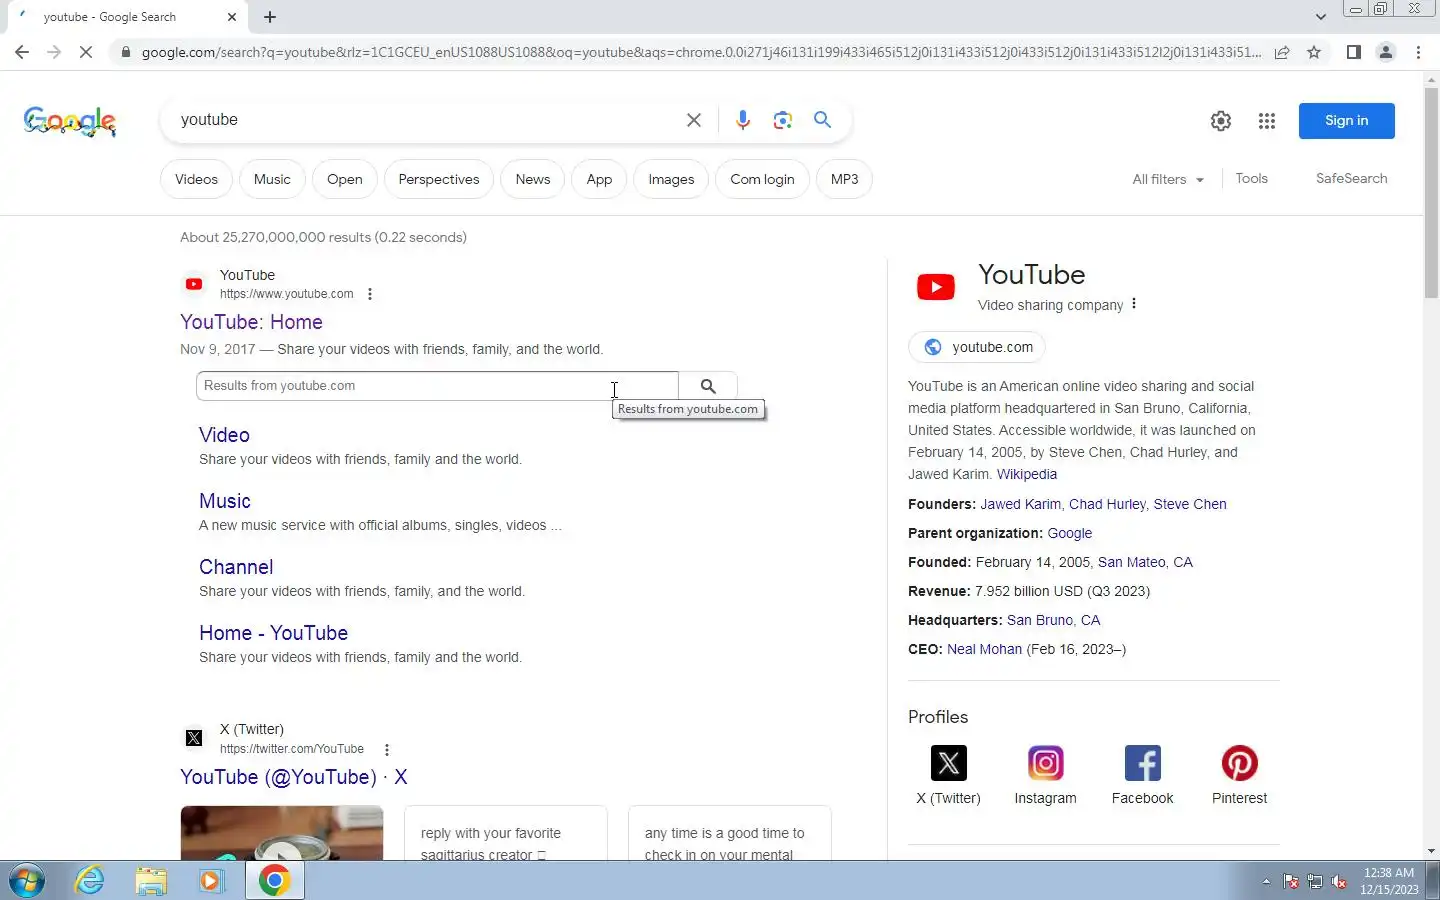Select the Videos filter chip
The height and width of the screenshot is (900, 1440).
[196, 179]
